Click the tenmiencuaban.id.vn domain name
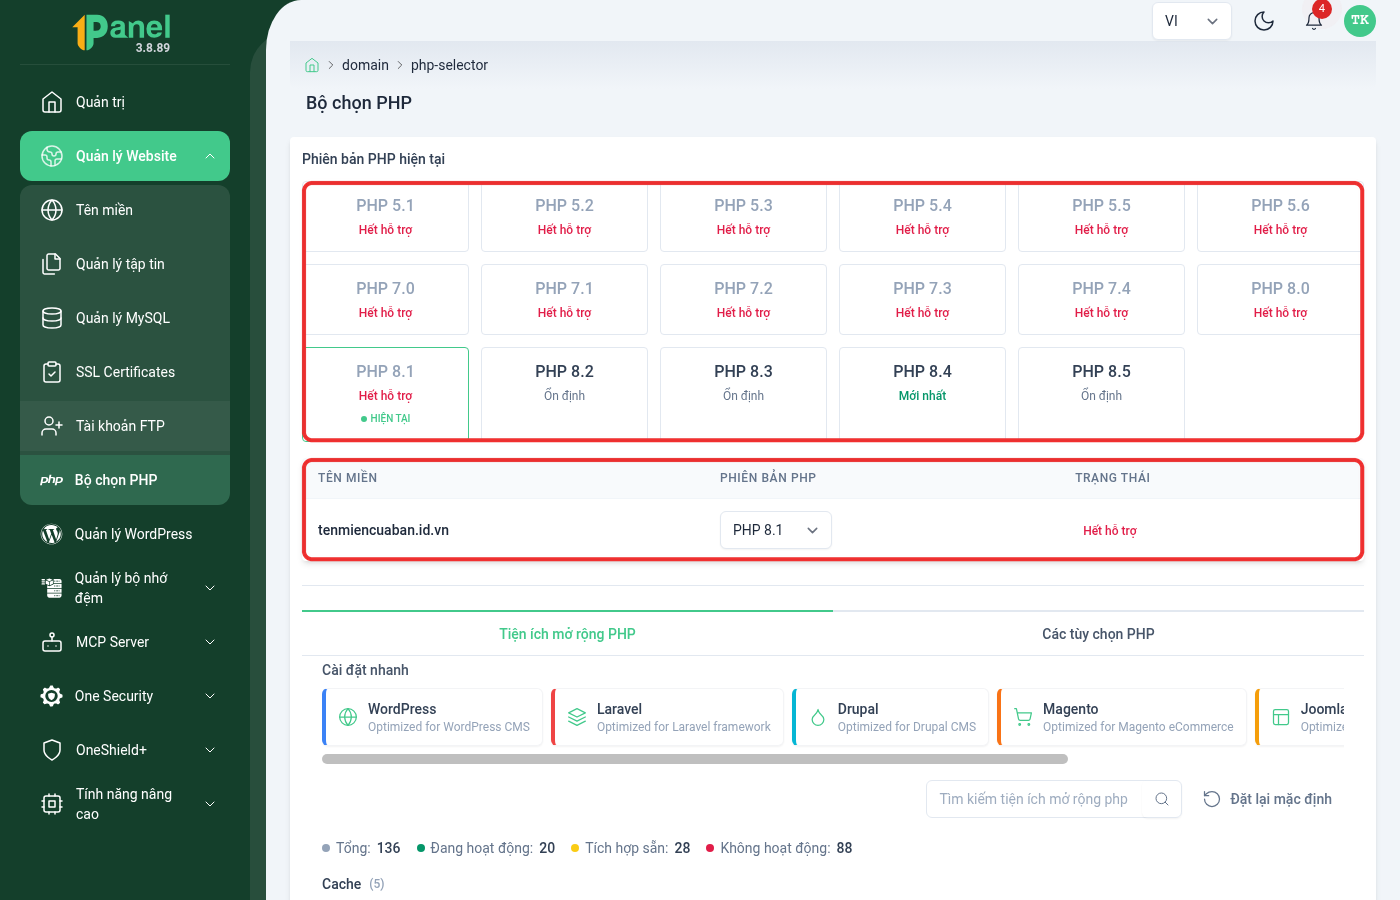 click(x=383, y=530)
